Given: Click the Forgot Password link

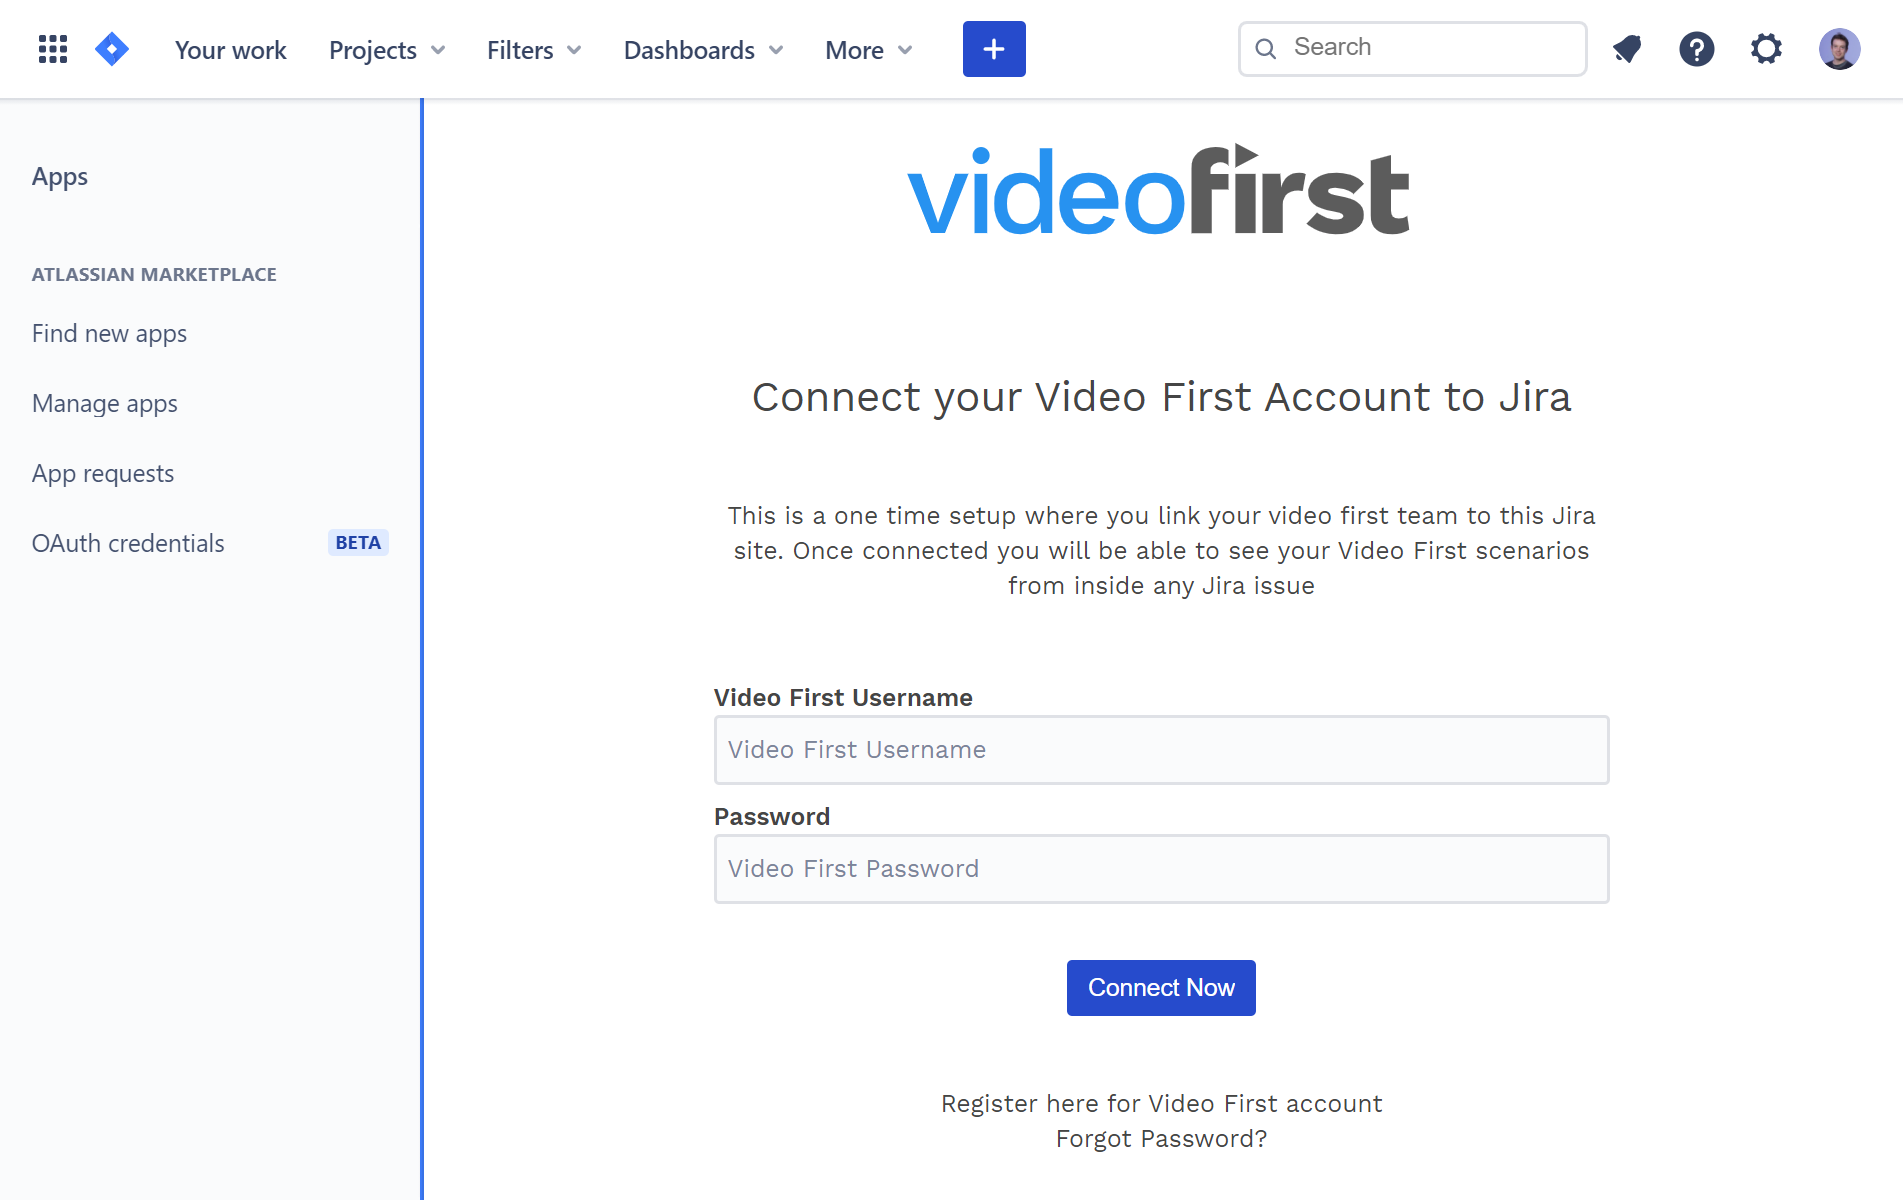Looking at the screenshot, I should pos(1160,1138).
